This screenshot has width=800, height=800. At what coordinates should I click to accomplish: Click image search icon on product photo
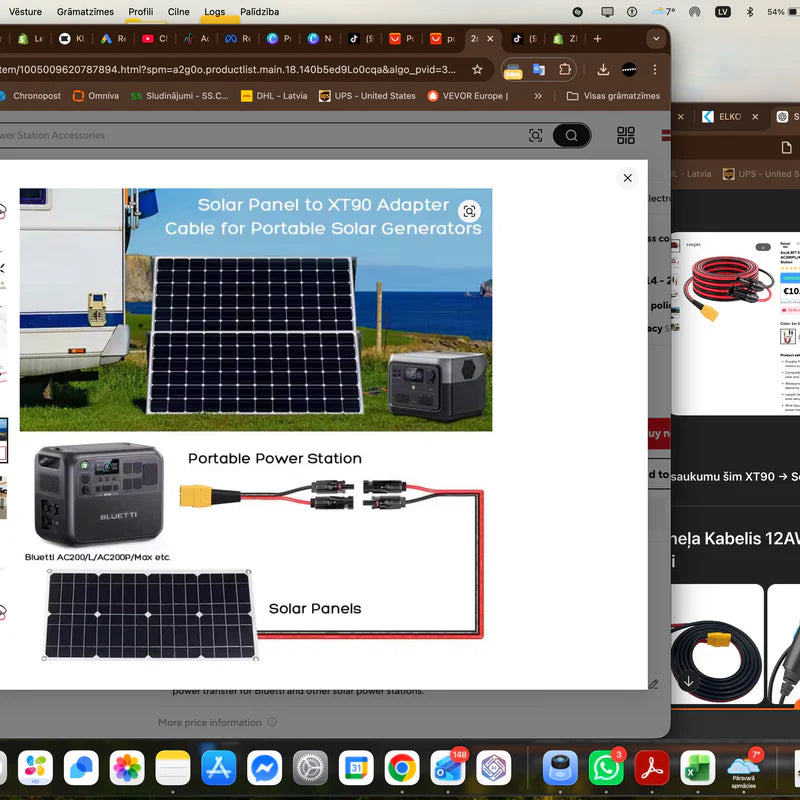(x=469, y=211)
